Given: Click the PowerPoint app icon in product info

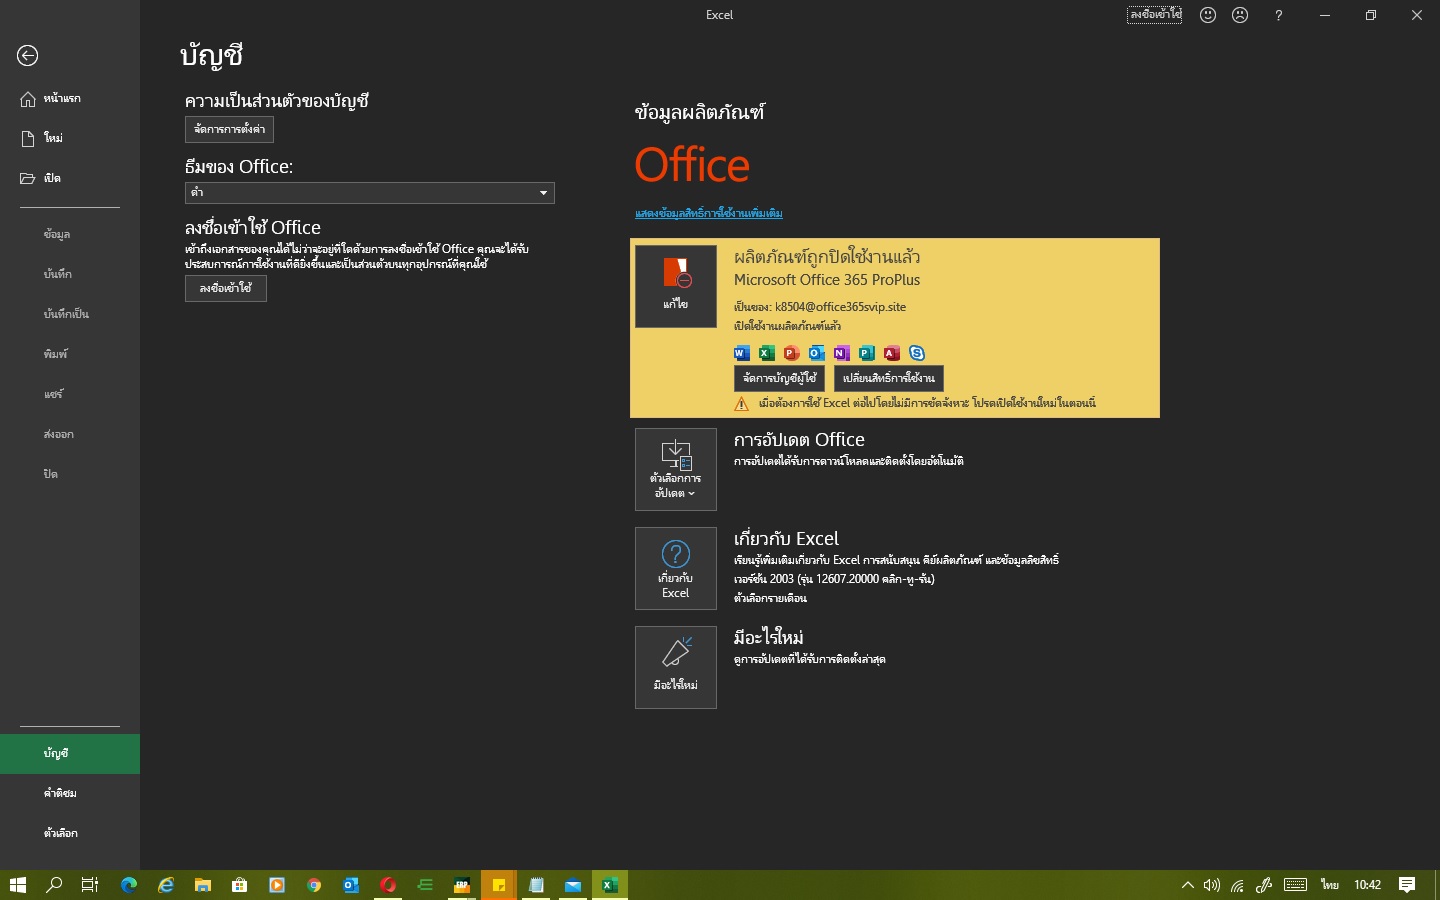Looking at the screenshot, I should 792,353.
